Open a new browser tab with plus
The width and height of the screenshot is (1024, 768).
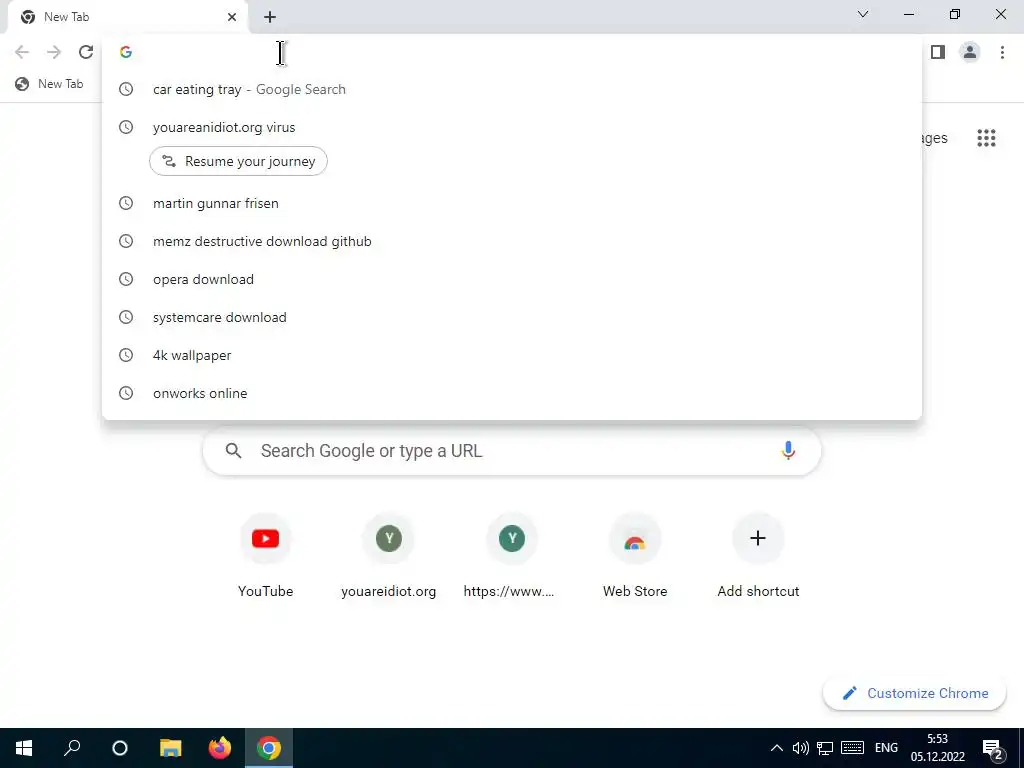point(270,17)
